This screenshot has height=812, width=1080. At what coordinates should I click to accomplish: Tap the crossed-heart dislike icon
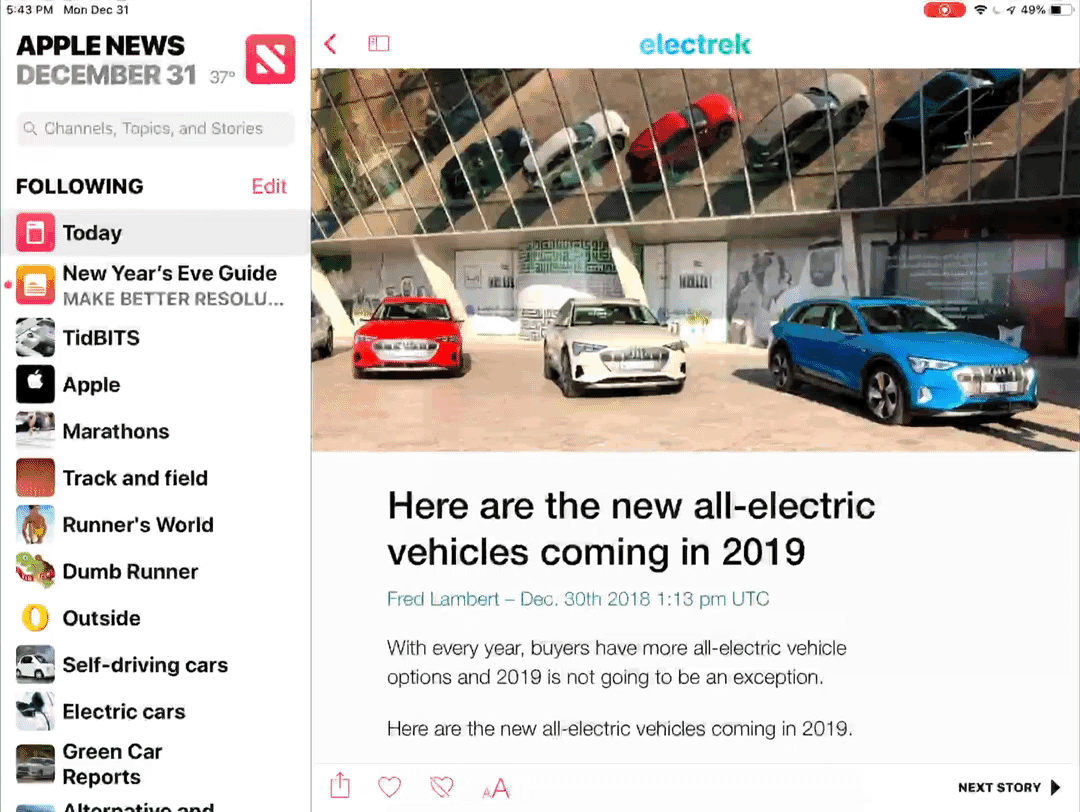pyautogui.click(x=442, y=787)
